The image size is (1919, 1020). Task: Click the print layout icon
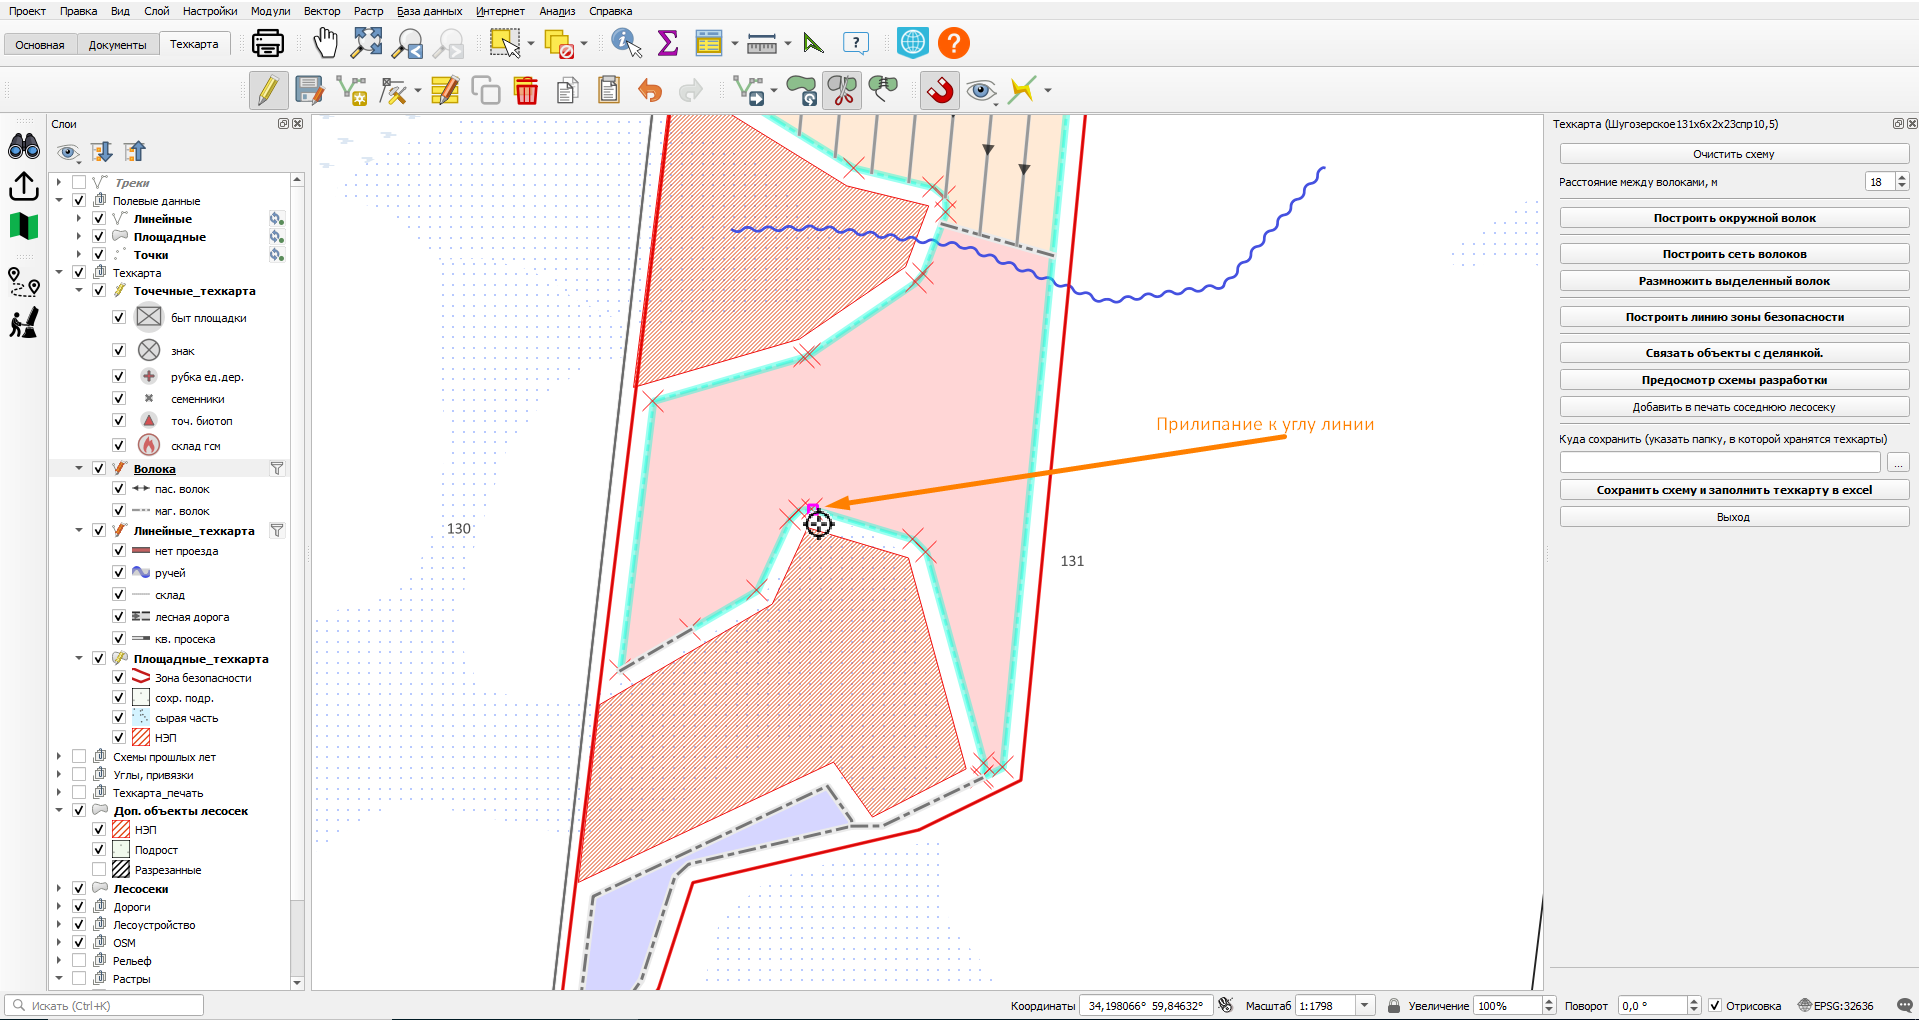tap(267, 43)
